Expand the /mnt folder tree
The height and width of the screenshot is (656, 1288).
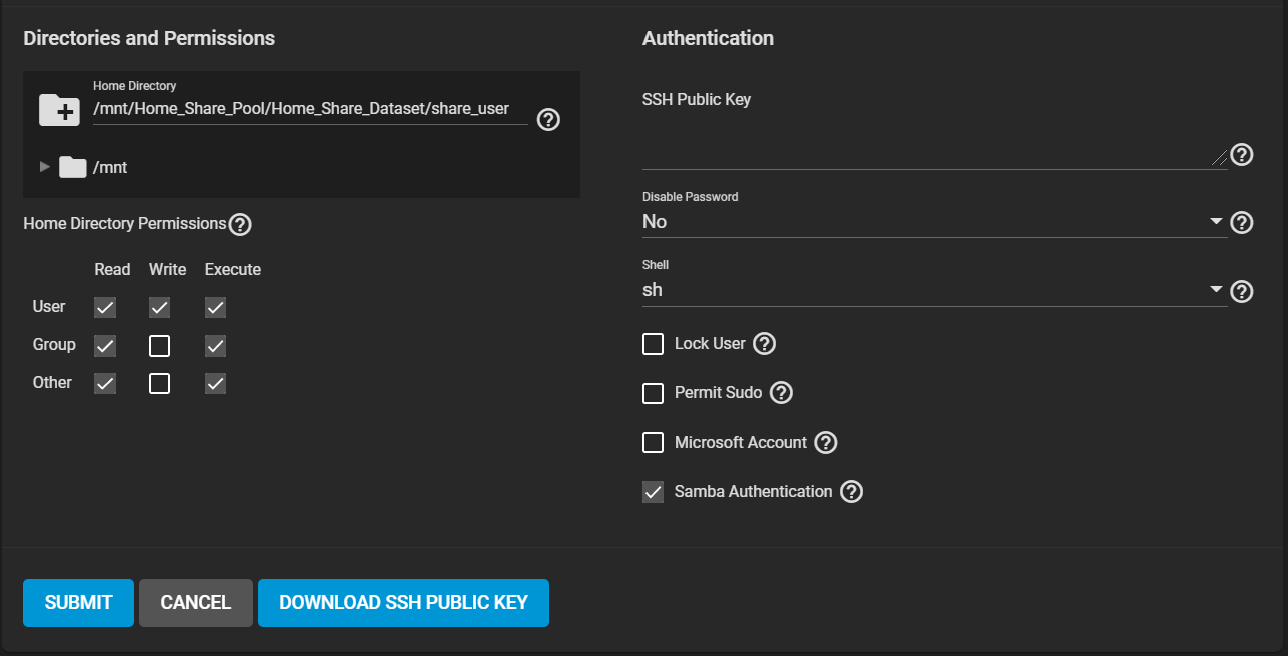click(x=44, y=167)
